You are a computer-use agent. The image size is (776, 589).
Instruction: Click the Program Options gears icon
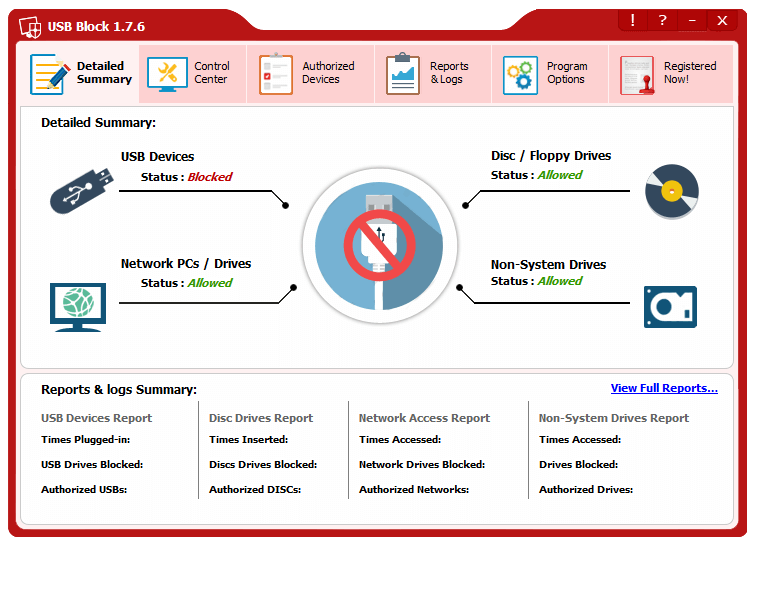coord(520,75)
